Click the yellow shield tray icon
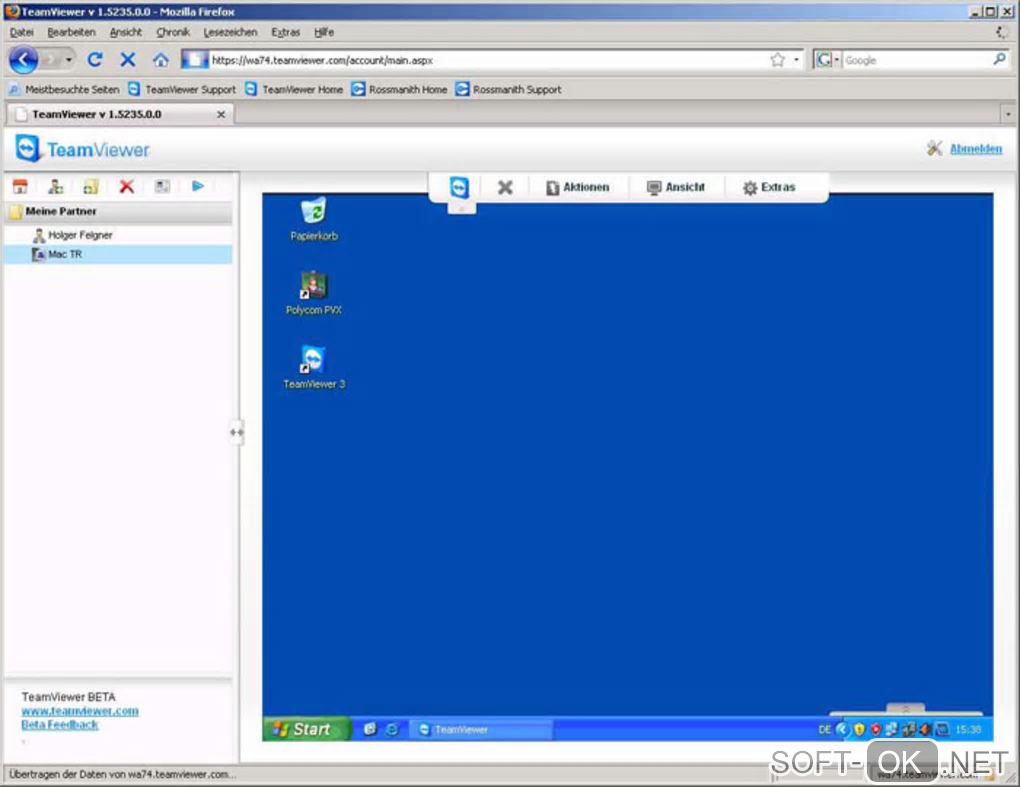This screenshot has width=1020, height=787. coord(859,729)
